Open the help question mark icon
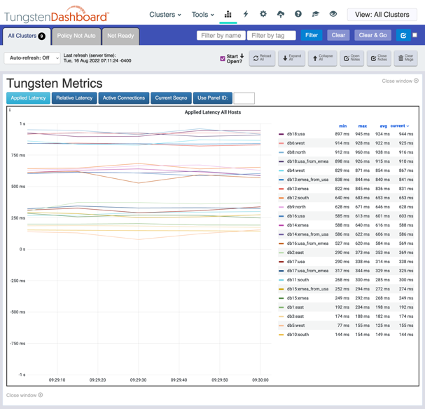Viewport: 426px width, 410px height. 298,14
